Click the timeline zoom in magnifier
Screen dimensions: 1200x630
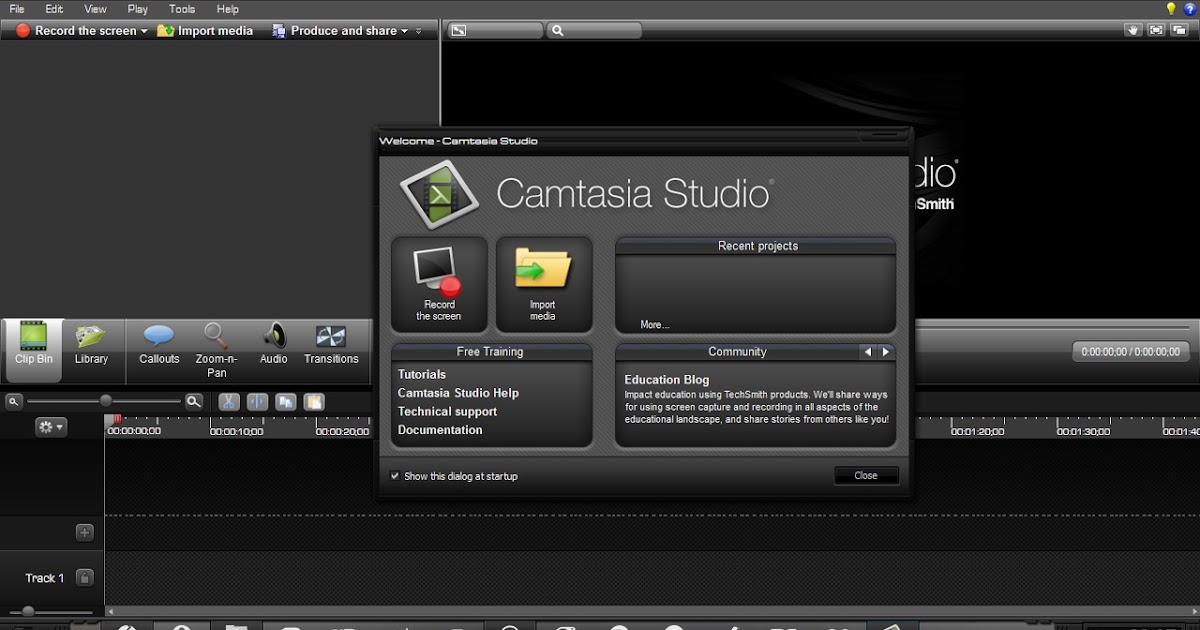[x=194, y=401]
